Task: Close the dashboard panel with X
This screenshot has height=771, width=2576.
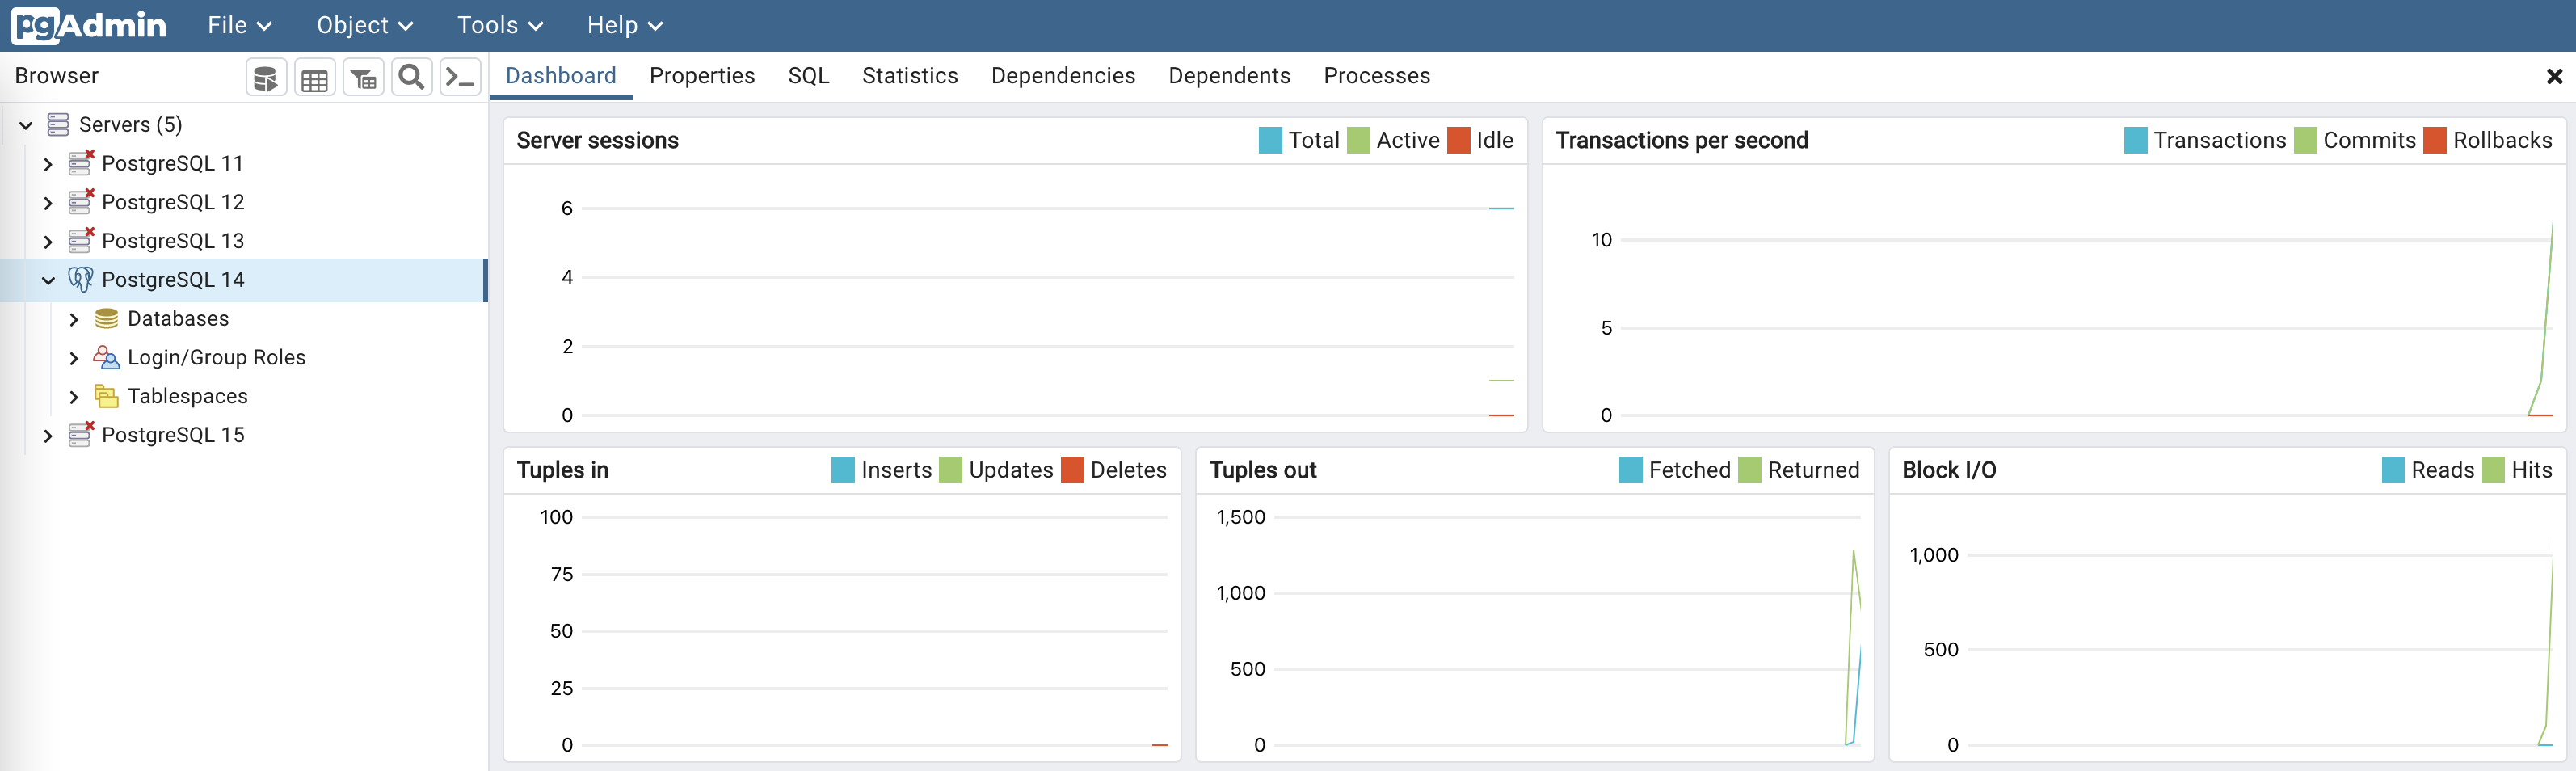Action: [x=2554, y=77]
